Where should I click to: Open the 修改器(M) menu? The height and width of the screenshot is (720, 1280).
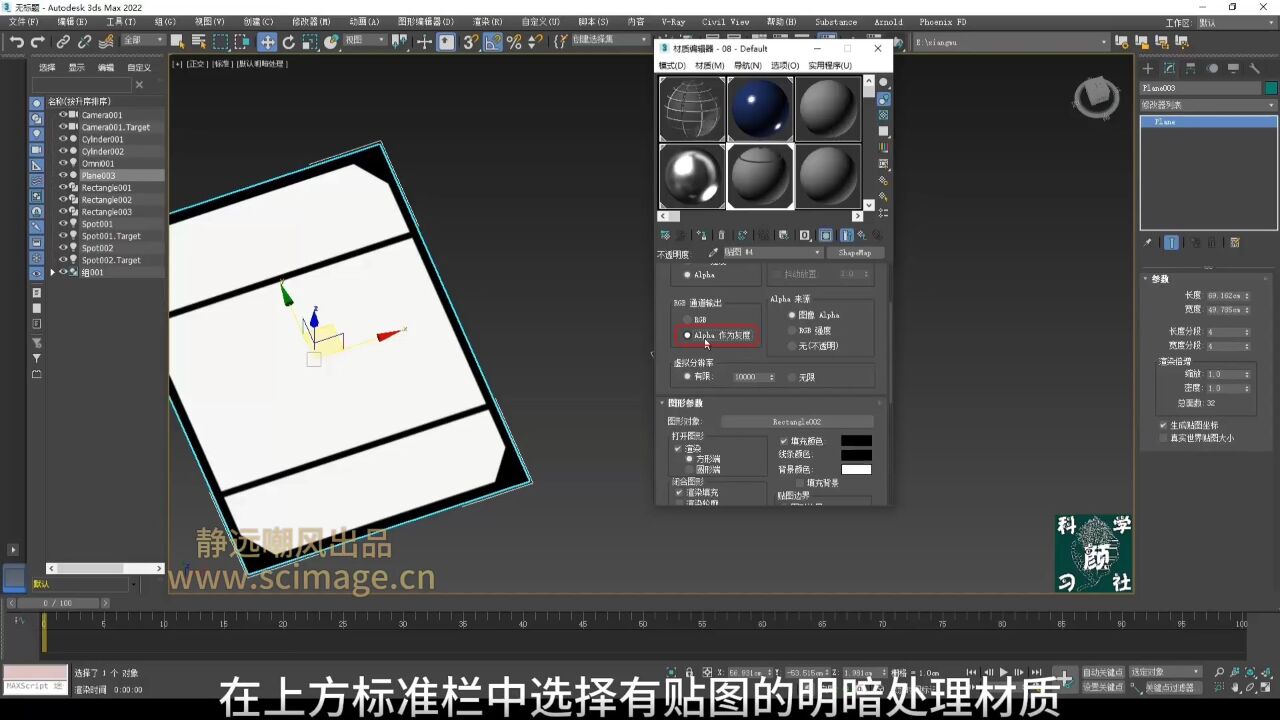point(312,21)
